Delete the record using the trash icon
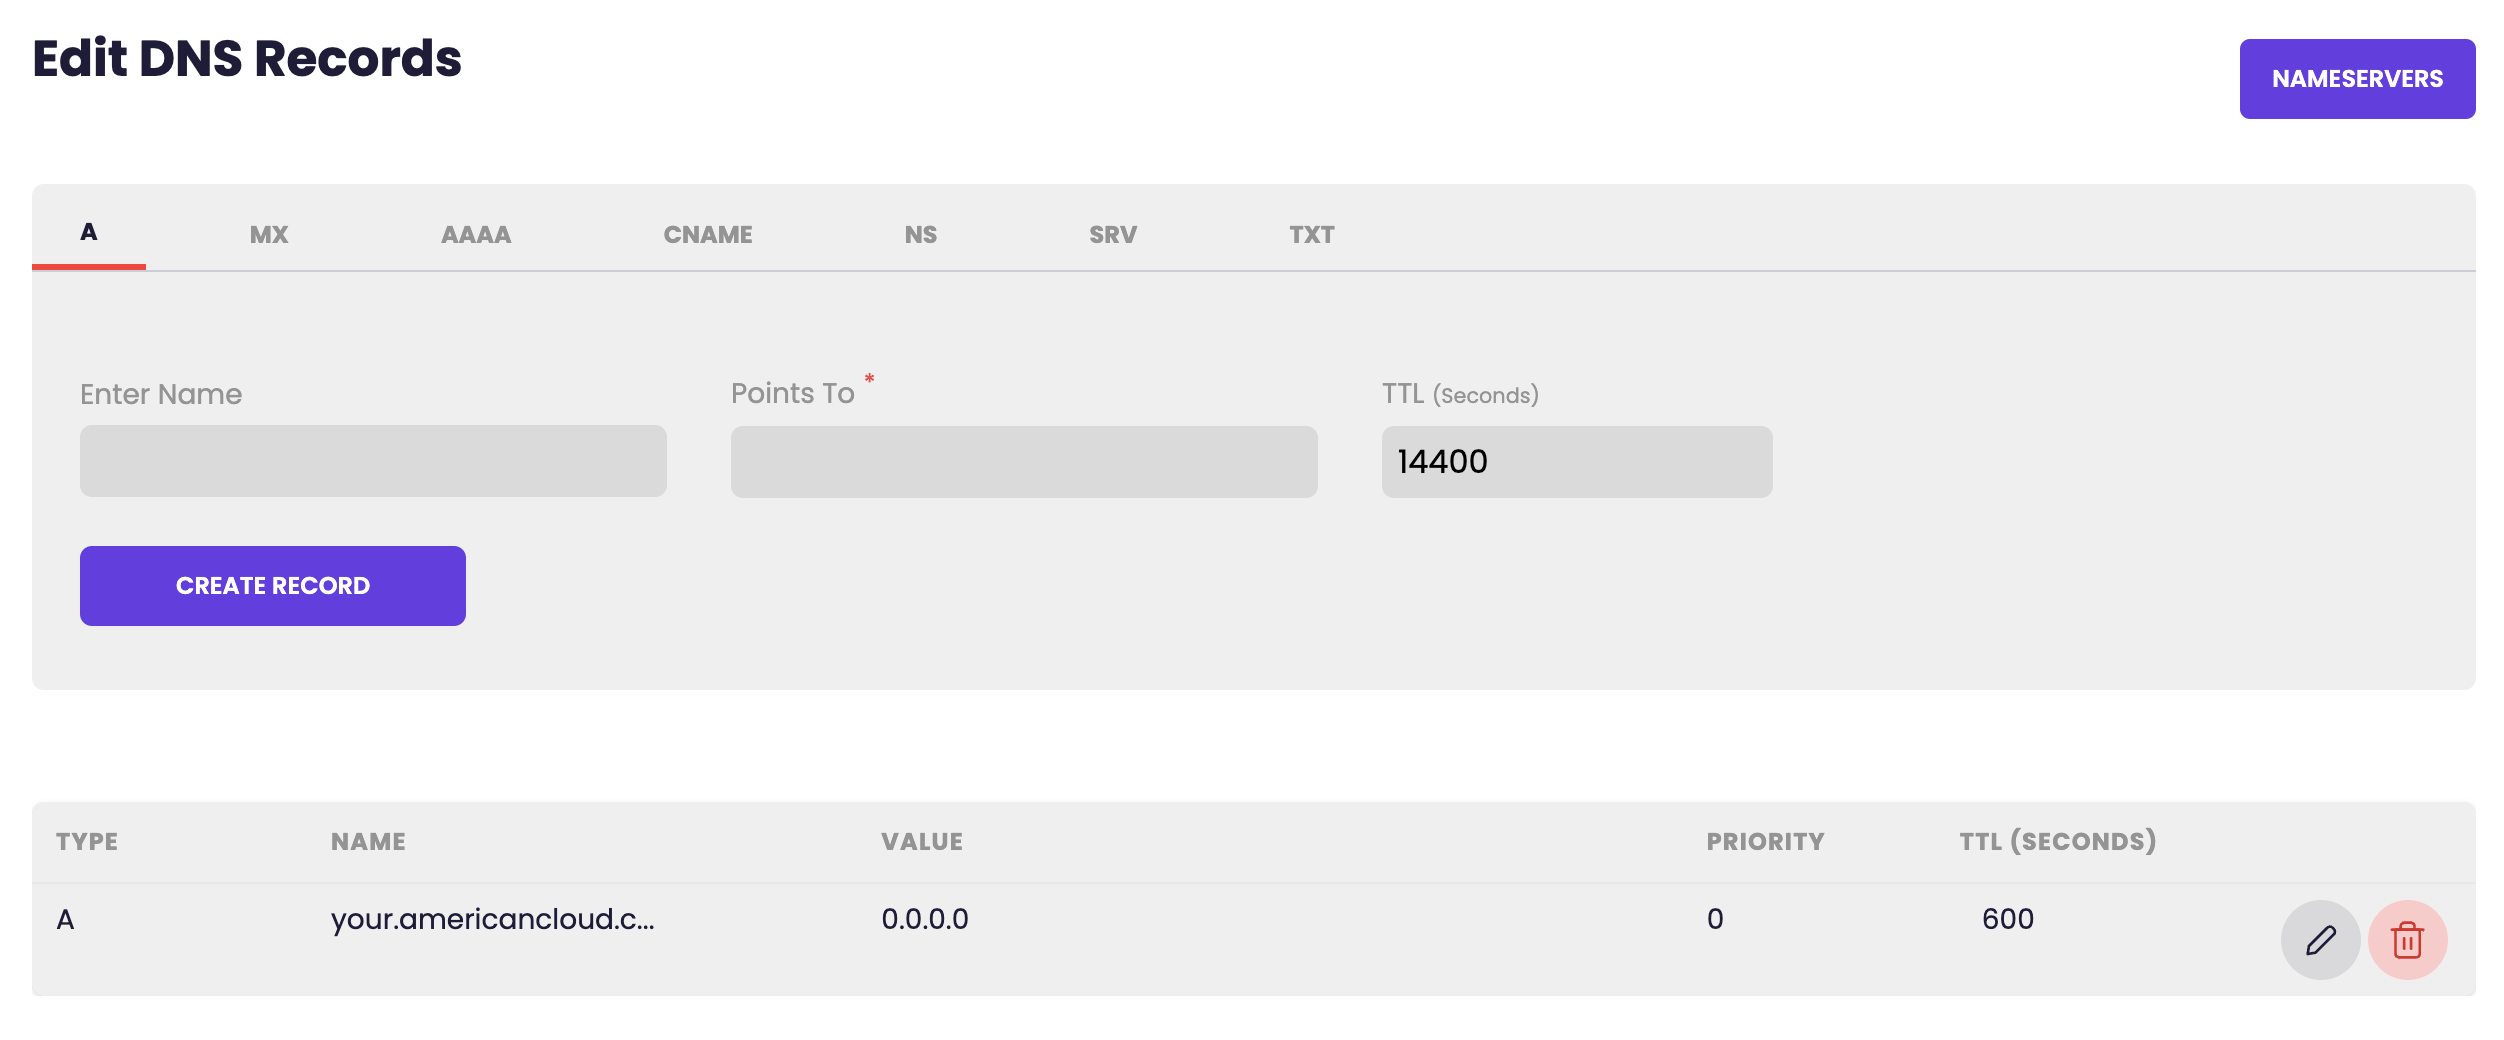 [x=2407, y=940]
